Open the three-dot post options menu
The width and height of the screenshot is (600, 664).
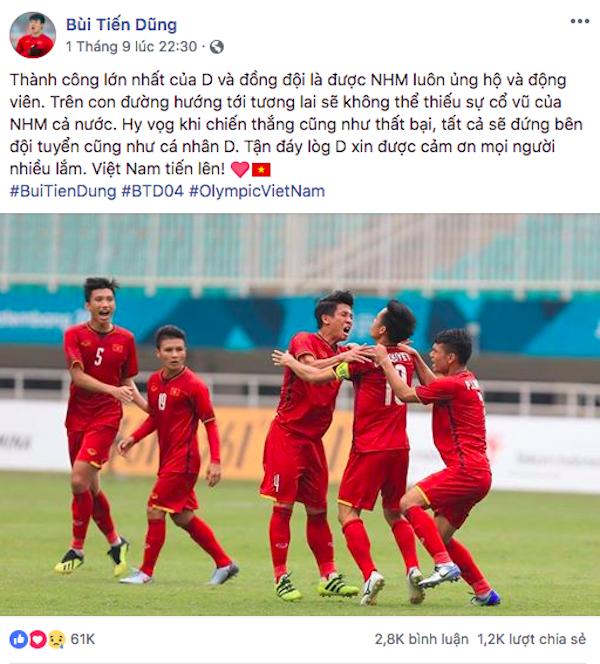click(x=579, y=21)
